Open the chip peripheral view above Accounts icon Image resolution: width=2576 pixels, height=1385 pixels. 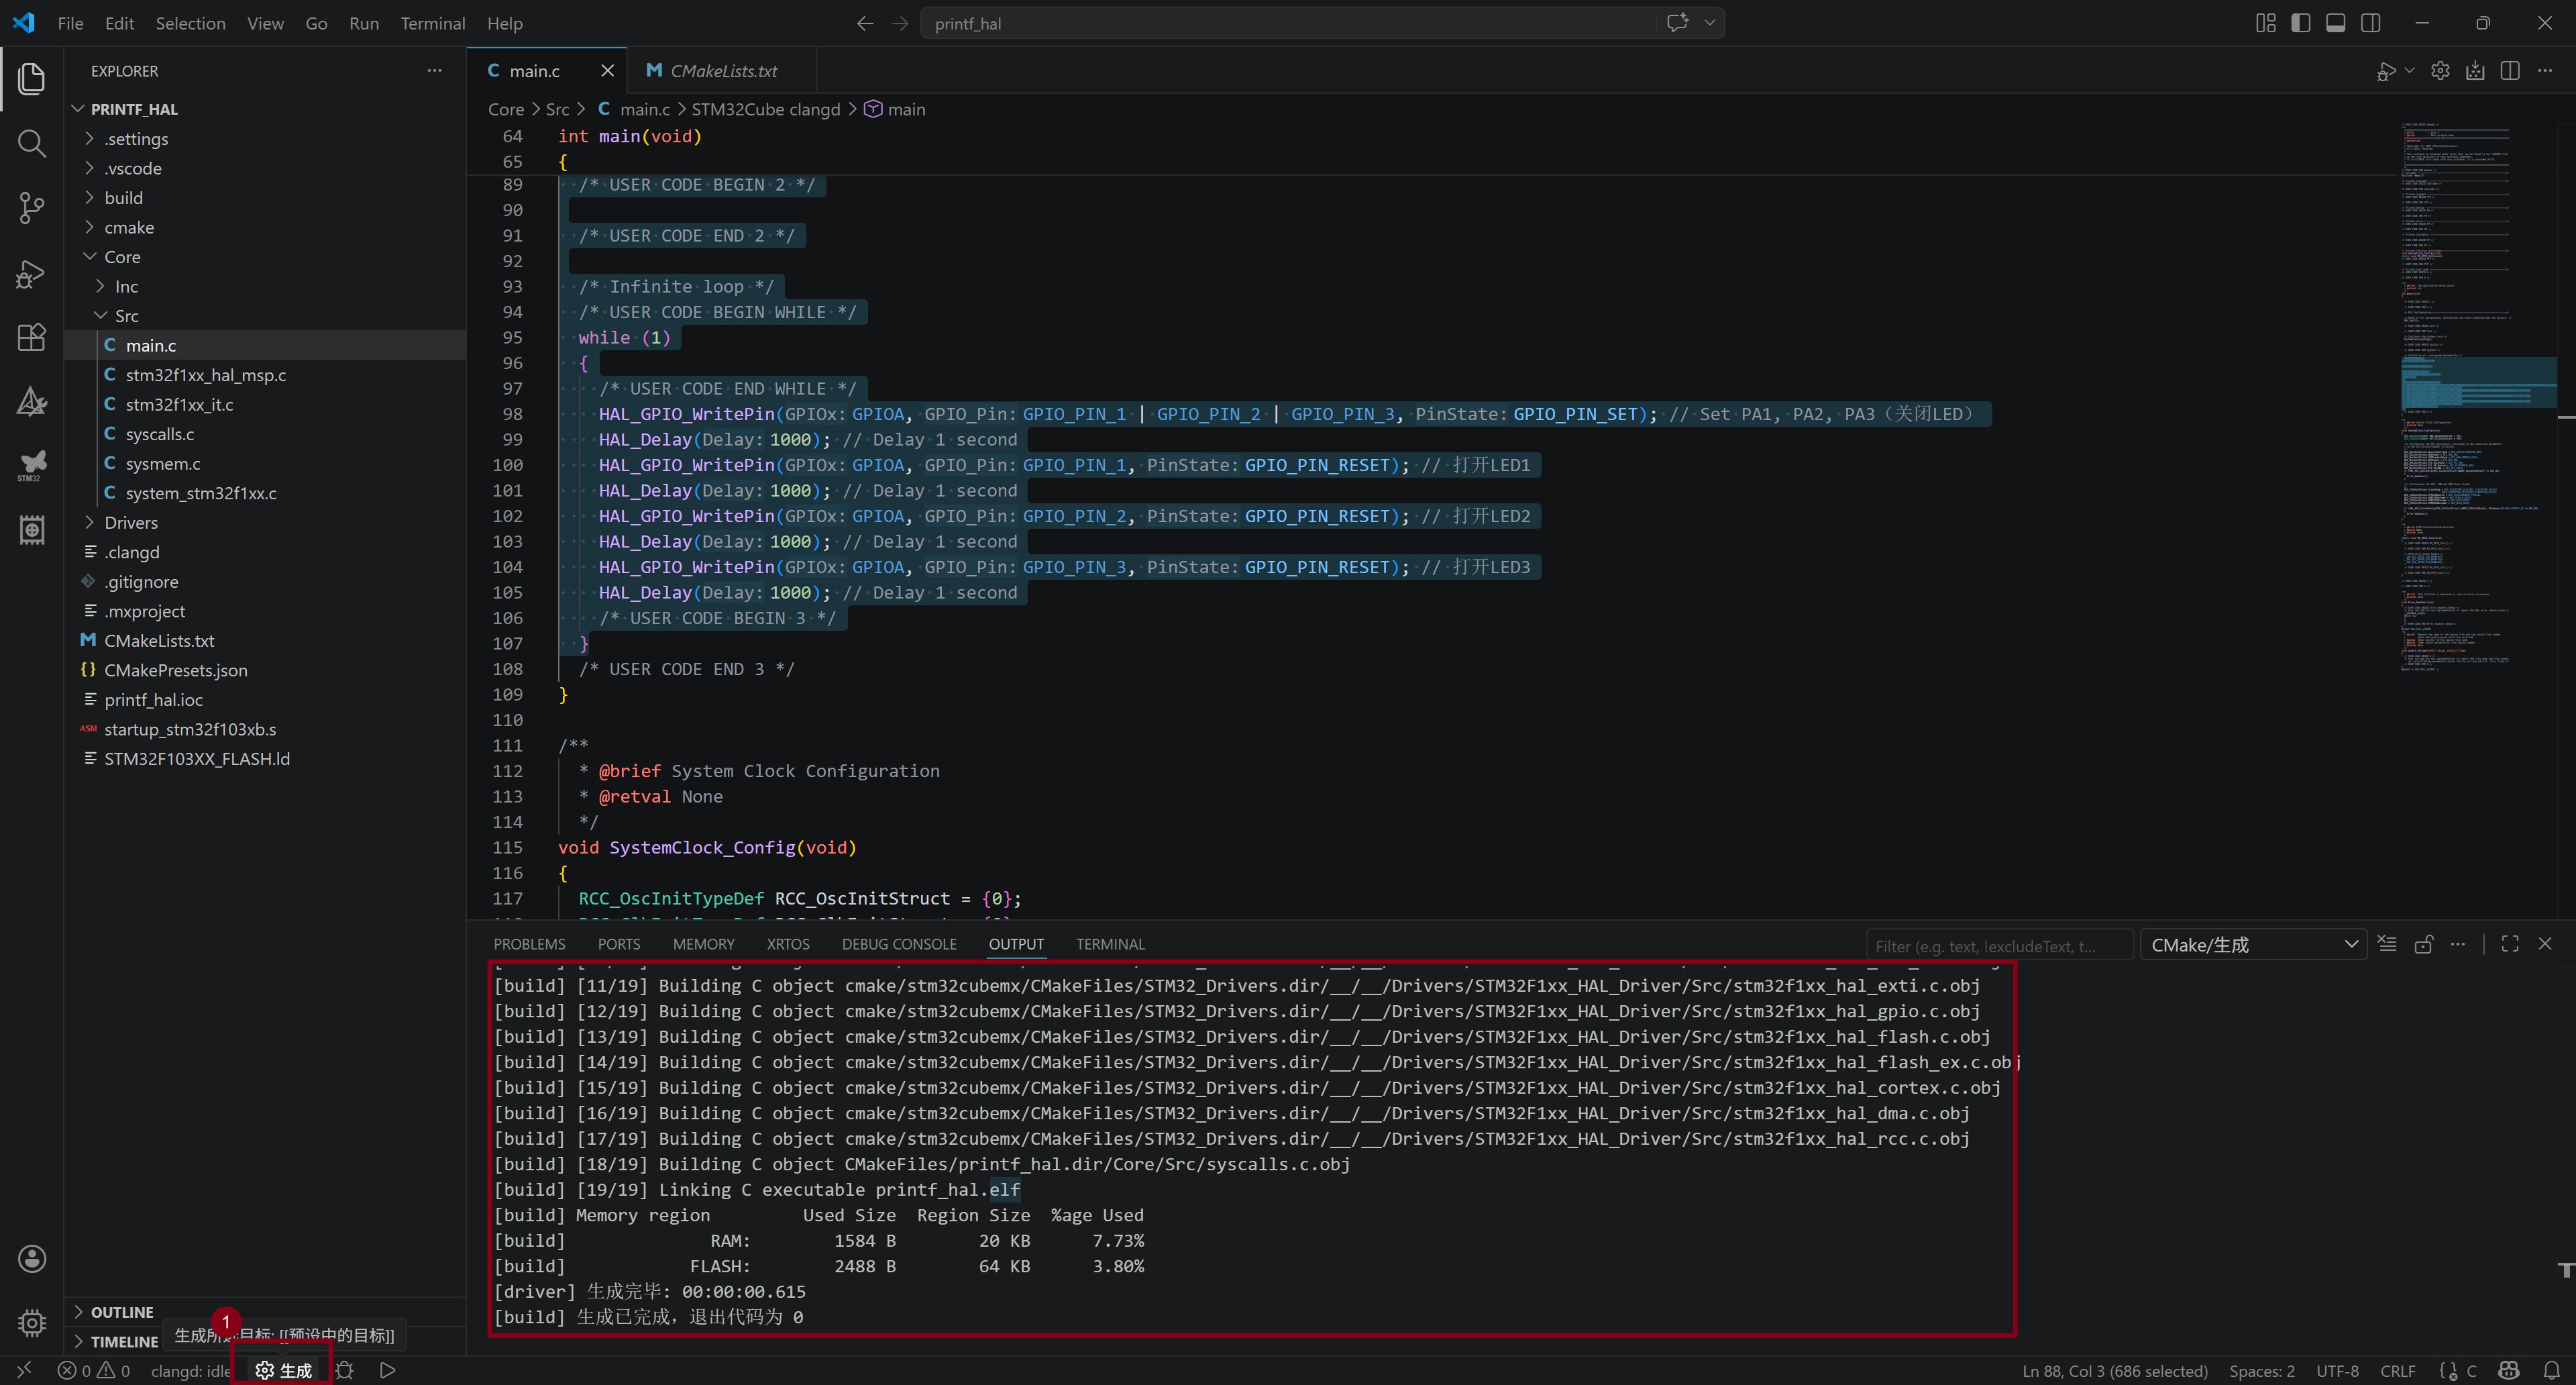(x=32, y=530)
